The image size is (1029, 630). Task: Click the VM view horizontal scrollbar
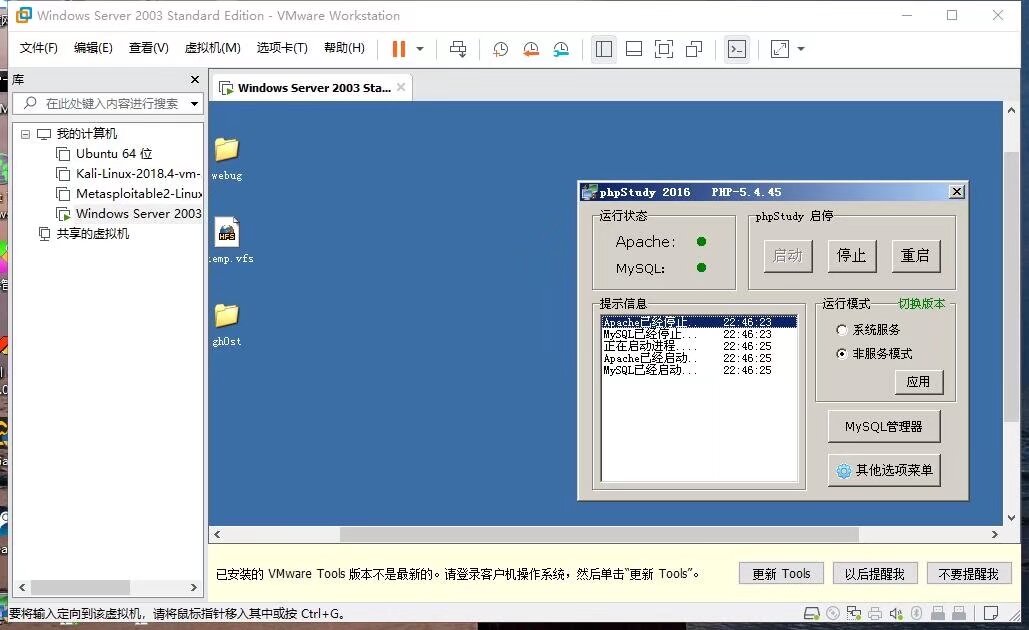click(598, 534)
